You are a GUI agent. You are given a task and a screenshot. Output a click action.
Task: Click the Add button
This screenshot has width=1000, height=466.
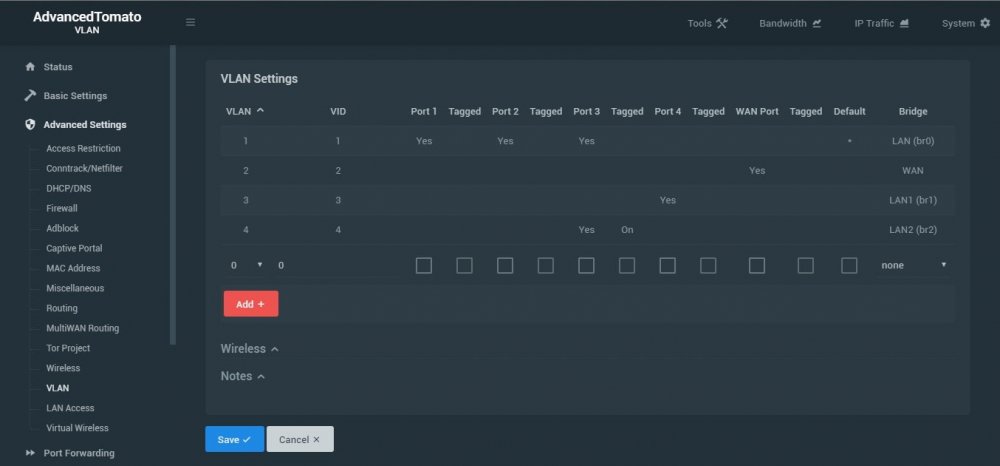(251, 304)
